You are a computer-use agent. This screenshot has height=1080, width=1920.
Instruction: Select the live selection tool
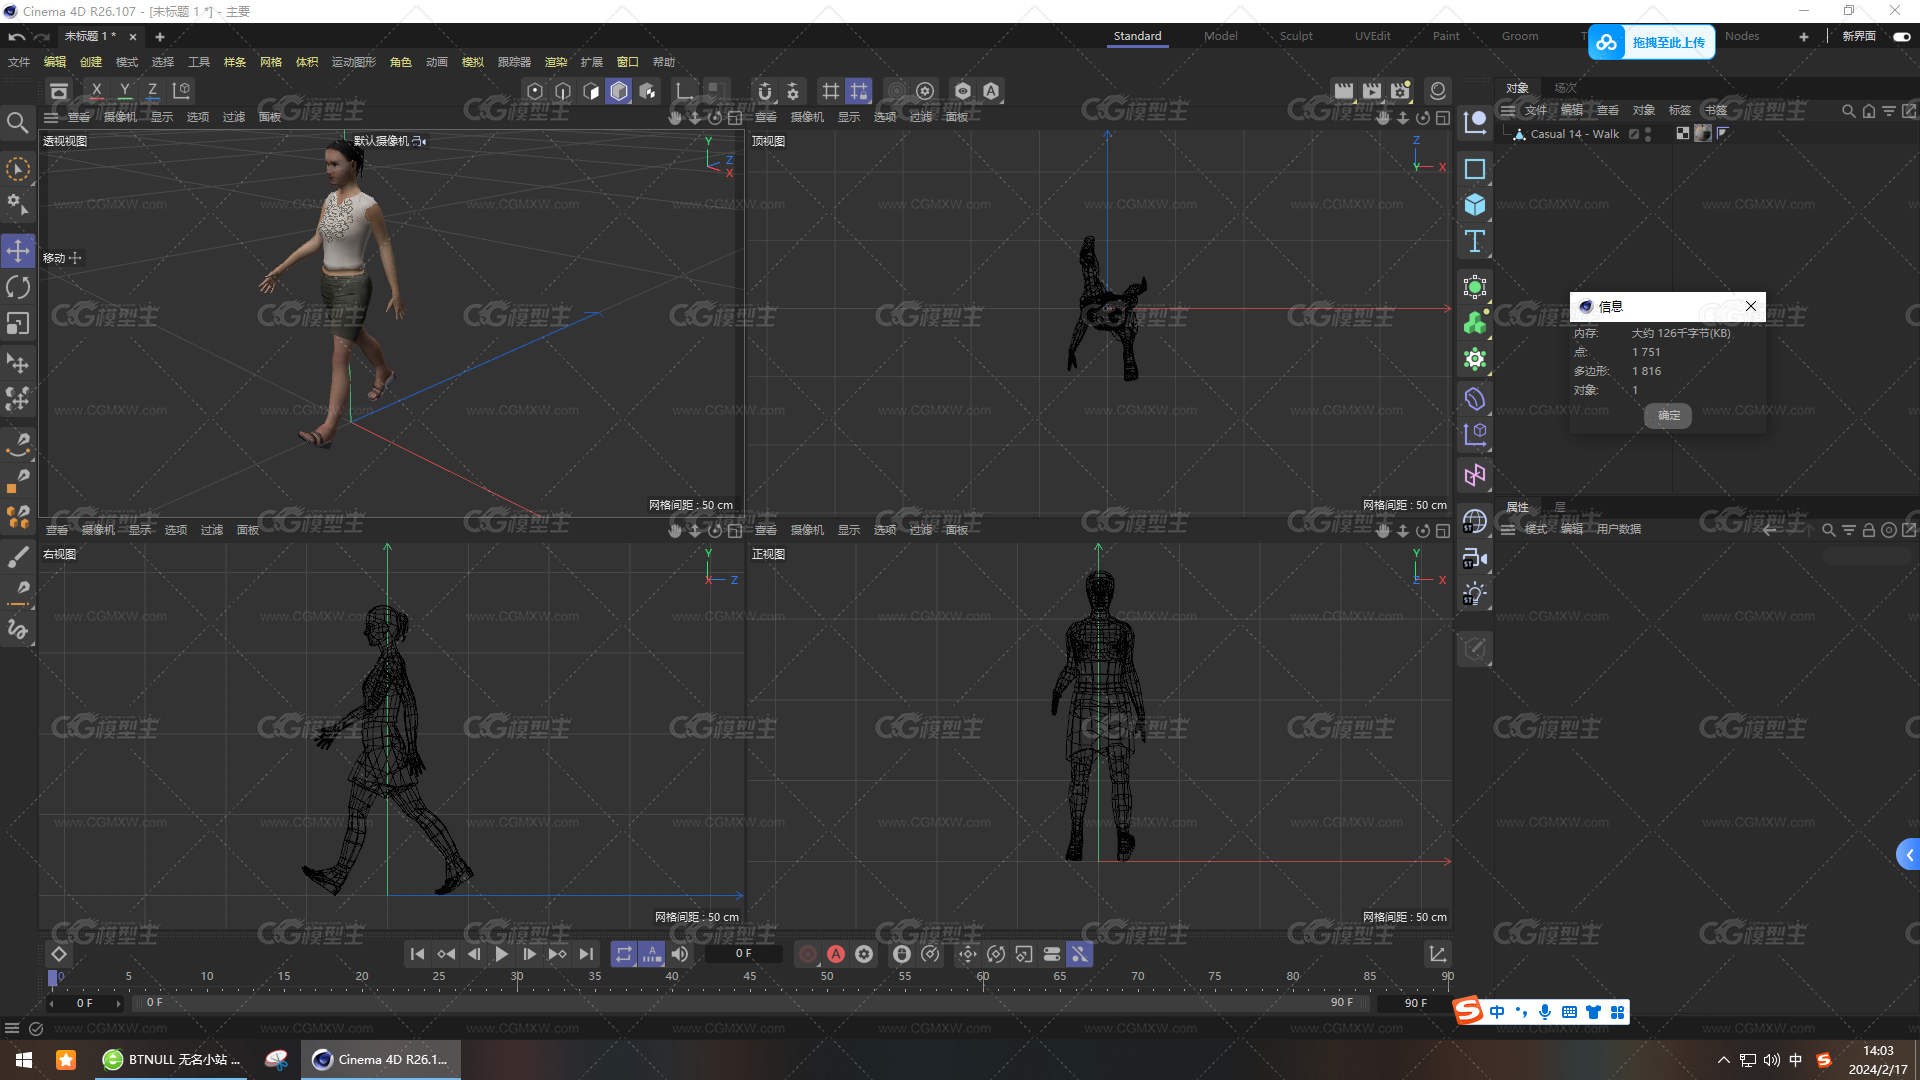[18, 169]
